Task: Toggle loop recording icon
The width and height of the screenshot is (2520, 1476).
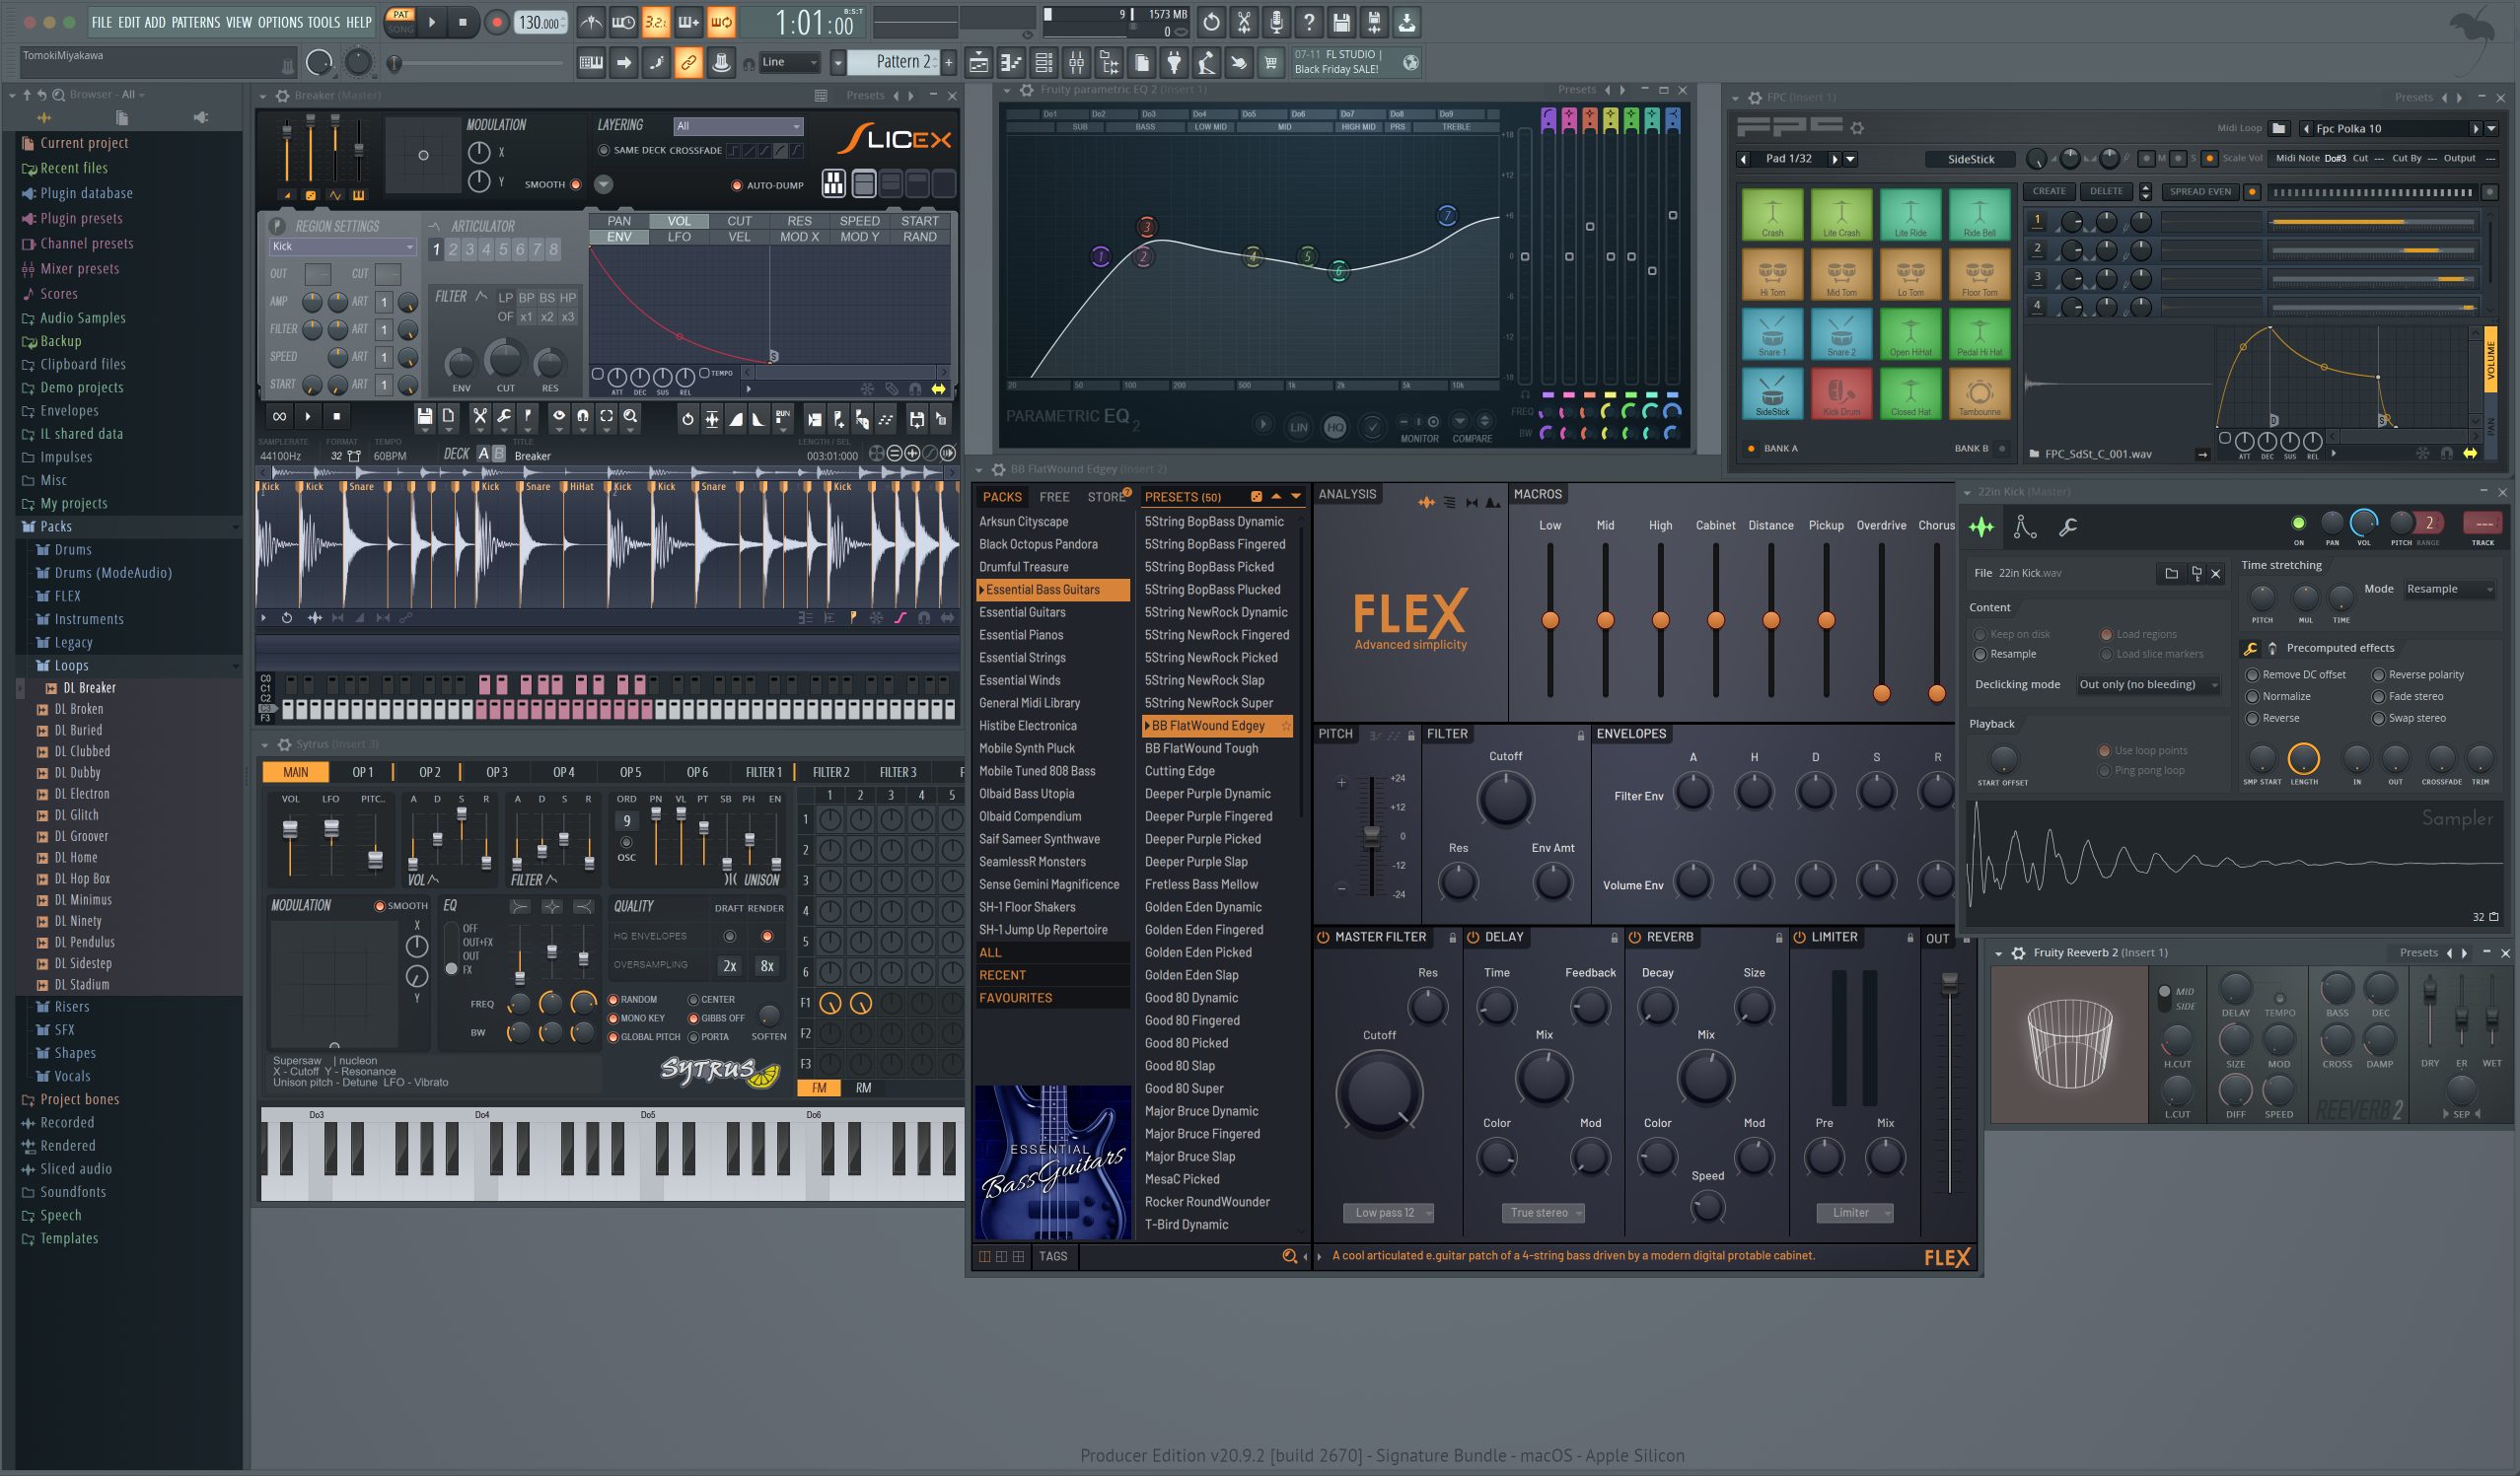Action: pos(721,22)
